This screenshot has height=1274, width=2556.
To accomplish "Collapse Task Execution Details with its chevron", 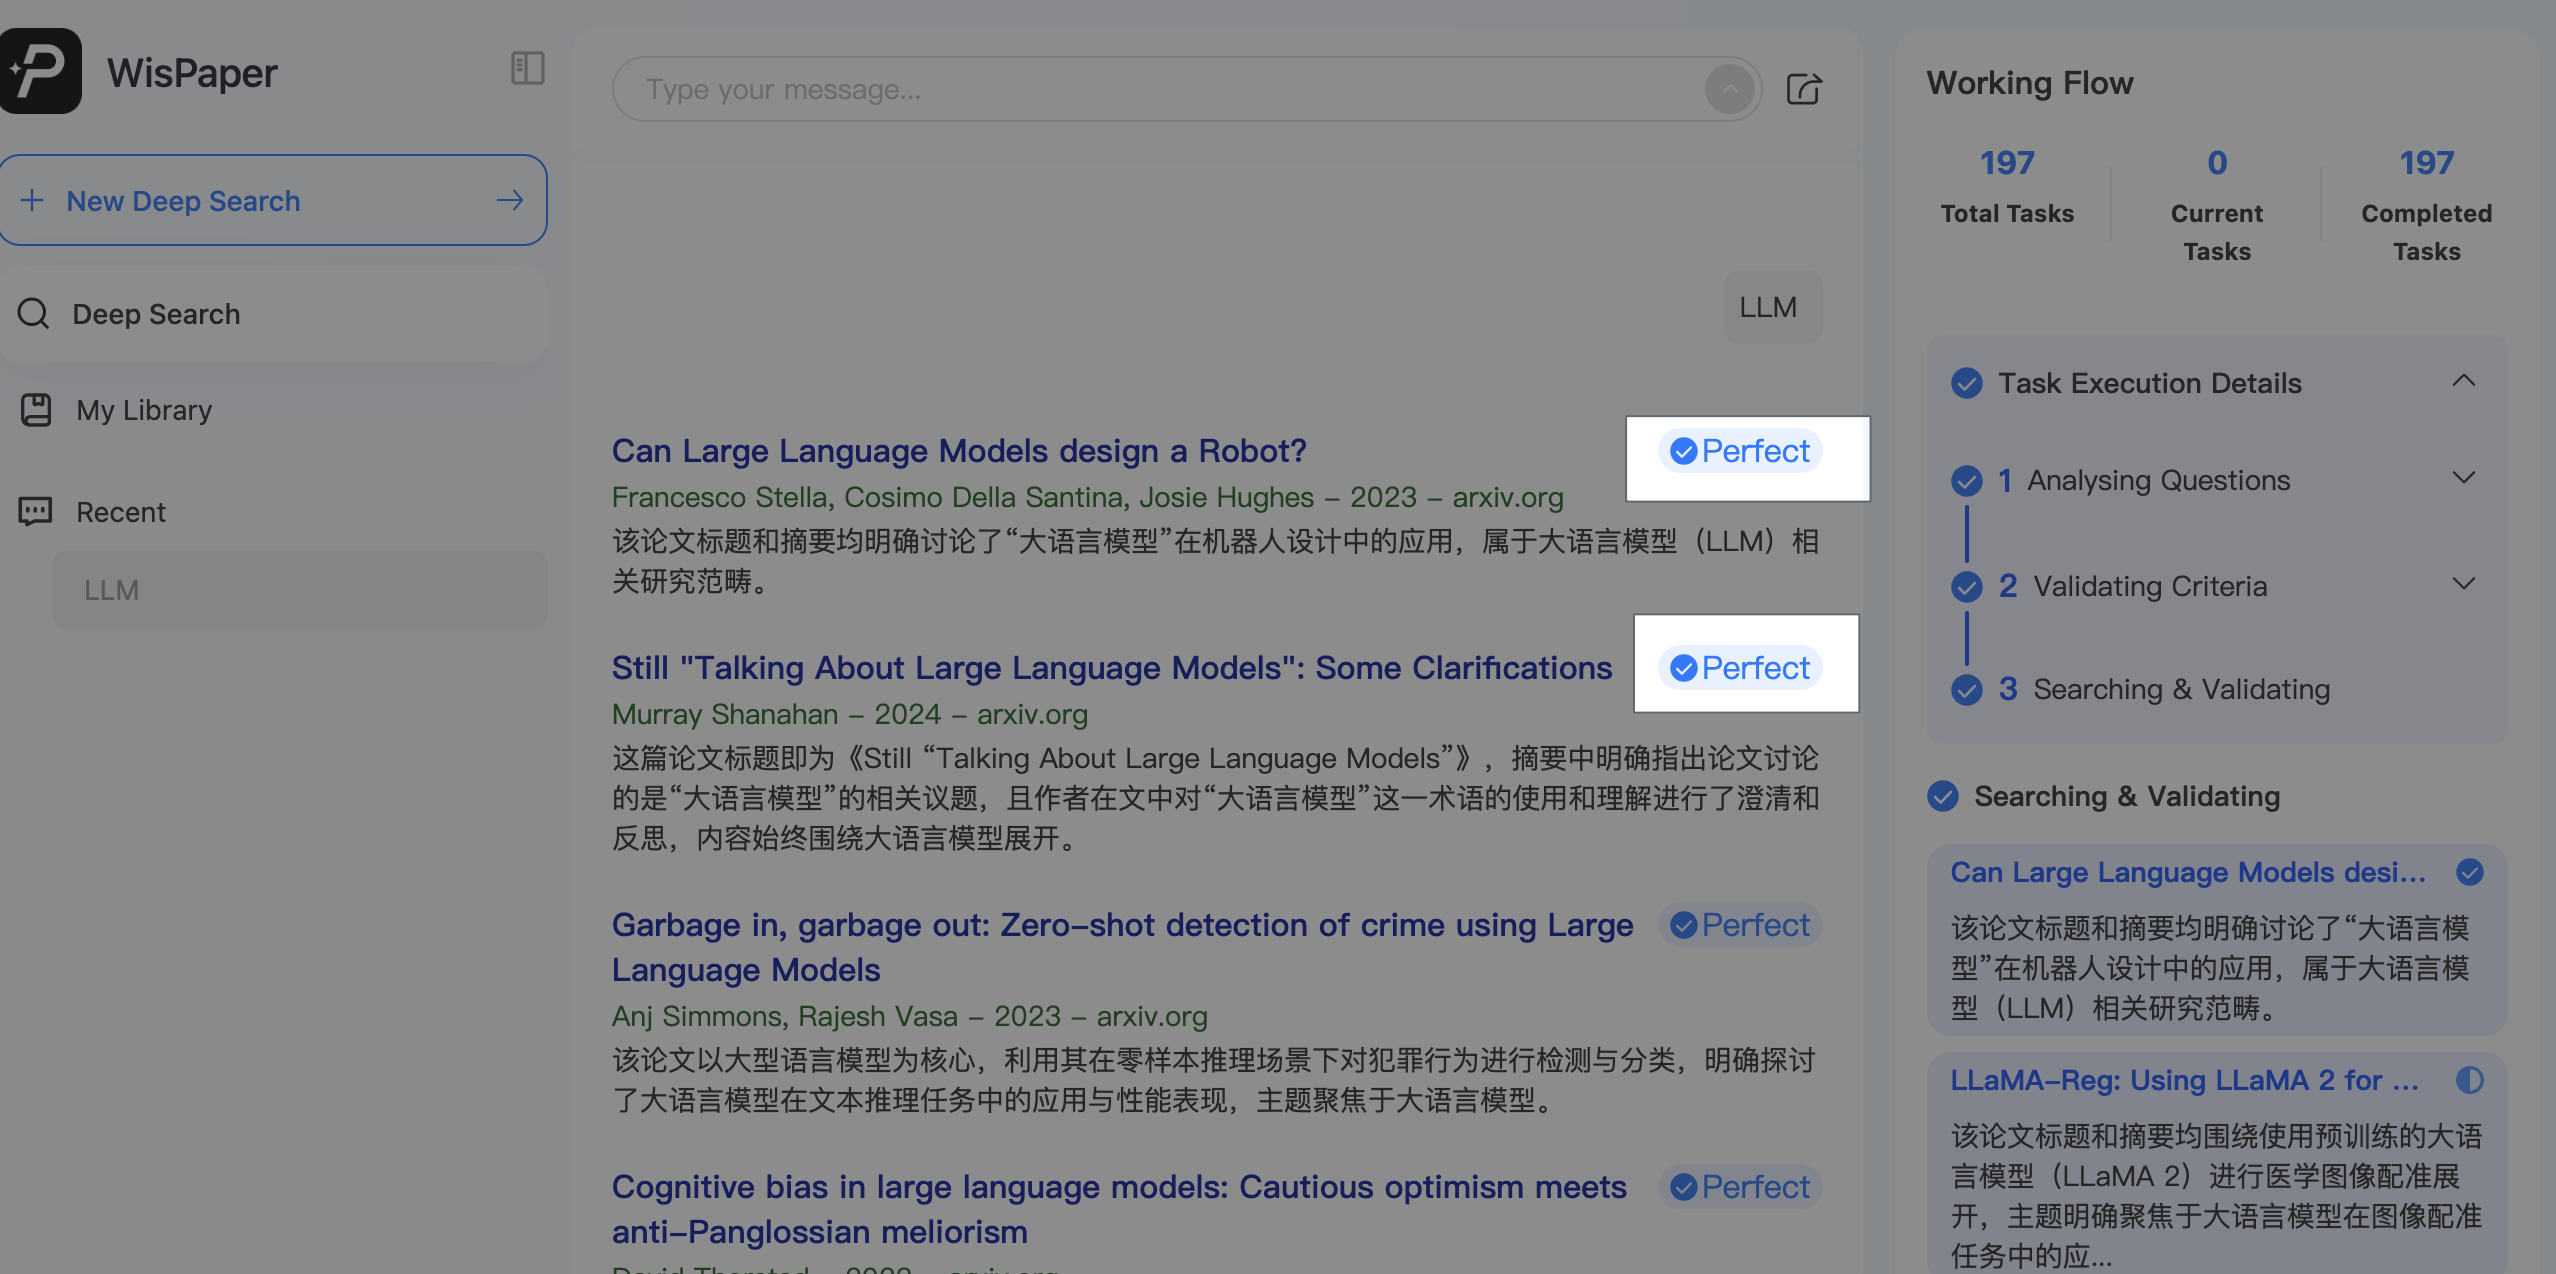I will (x=2464, y=380).
